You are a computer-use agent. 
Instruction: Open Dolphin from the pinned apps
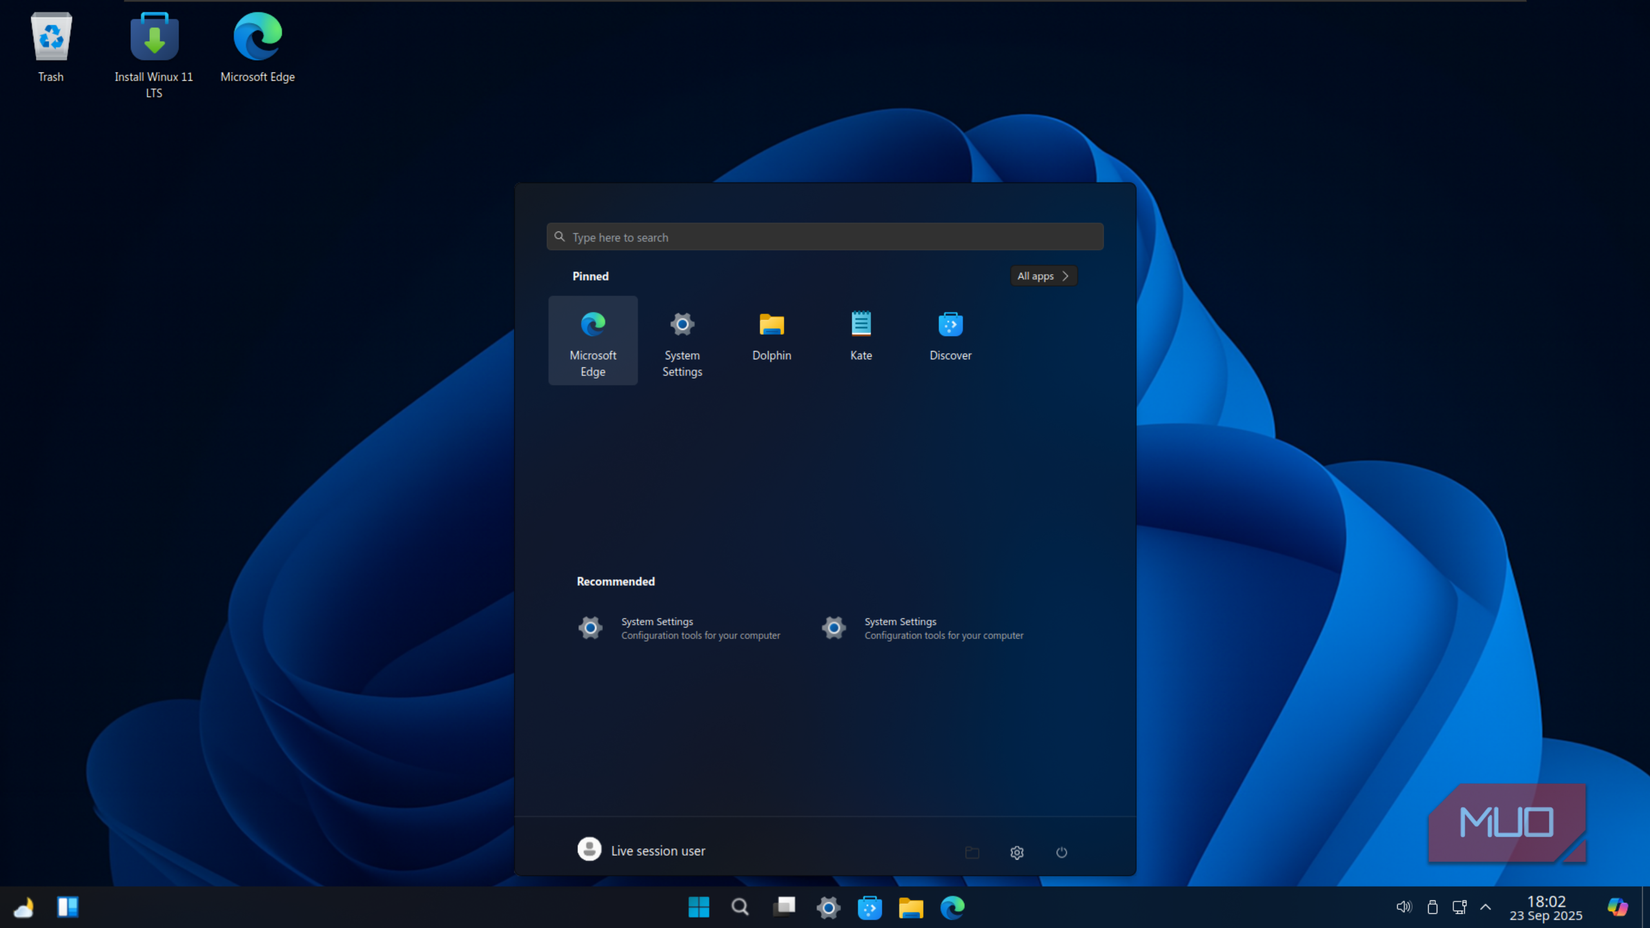(x=771, y=335)
